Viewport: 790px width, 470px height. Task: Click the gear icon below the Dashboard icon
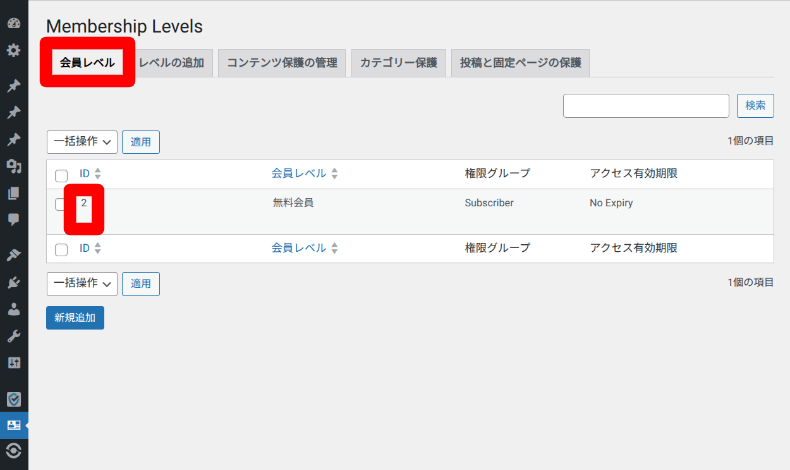(x=14, y=50)
